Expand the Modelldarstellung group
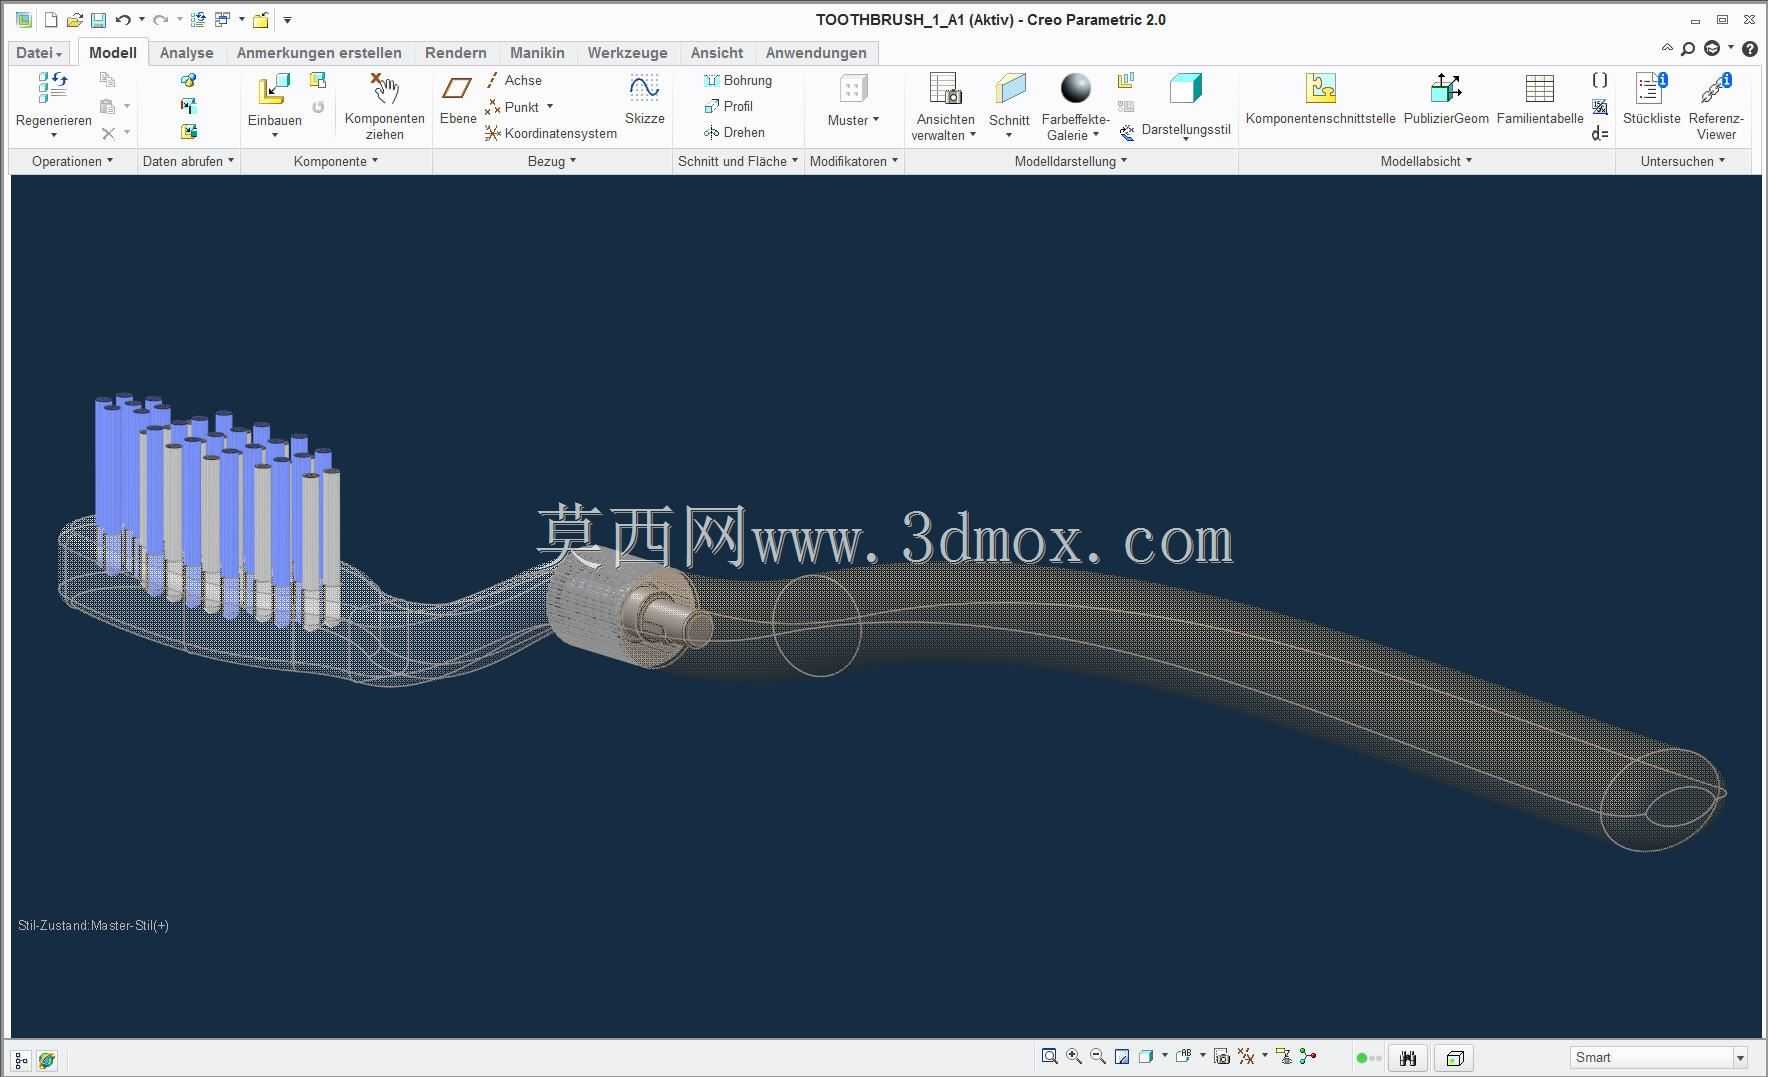 (1071, 161)
